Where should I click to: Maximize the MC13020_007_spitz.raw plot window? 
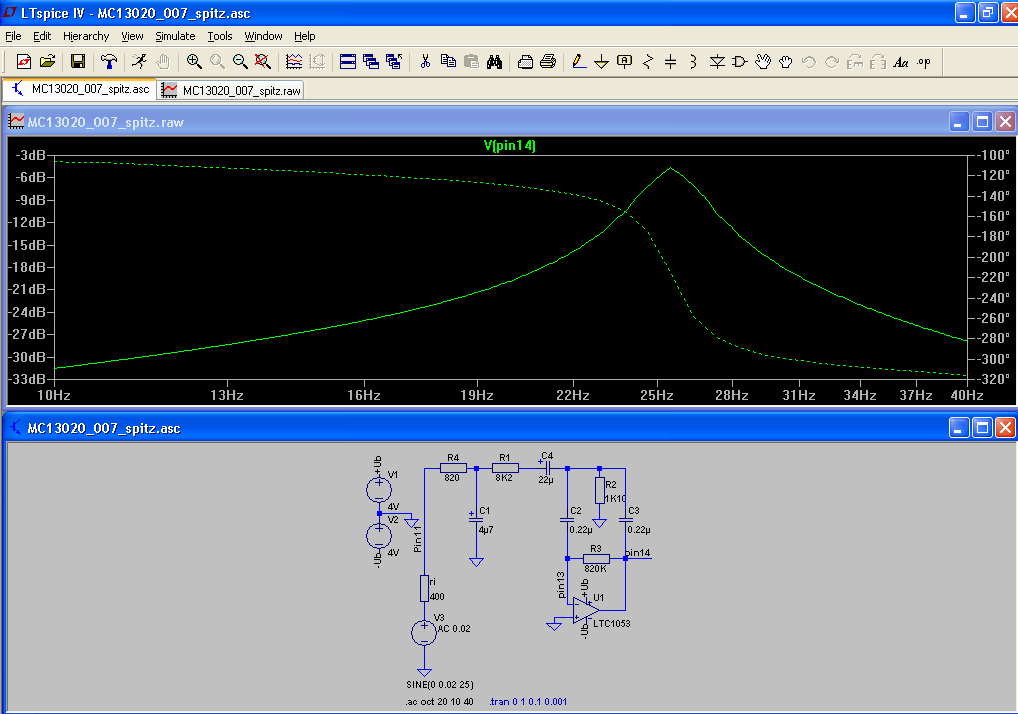982,121
